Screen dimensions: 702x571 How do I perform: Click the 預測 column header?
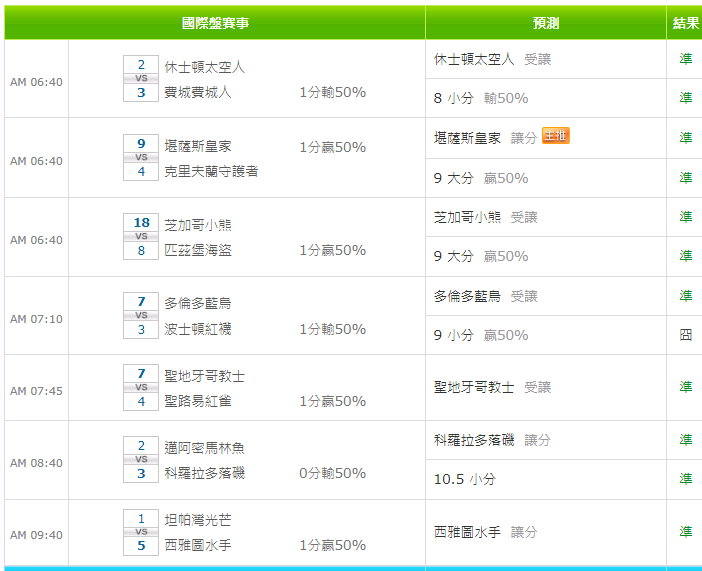pyautogui.click(x=546, y=23)
